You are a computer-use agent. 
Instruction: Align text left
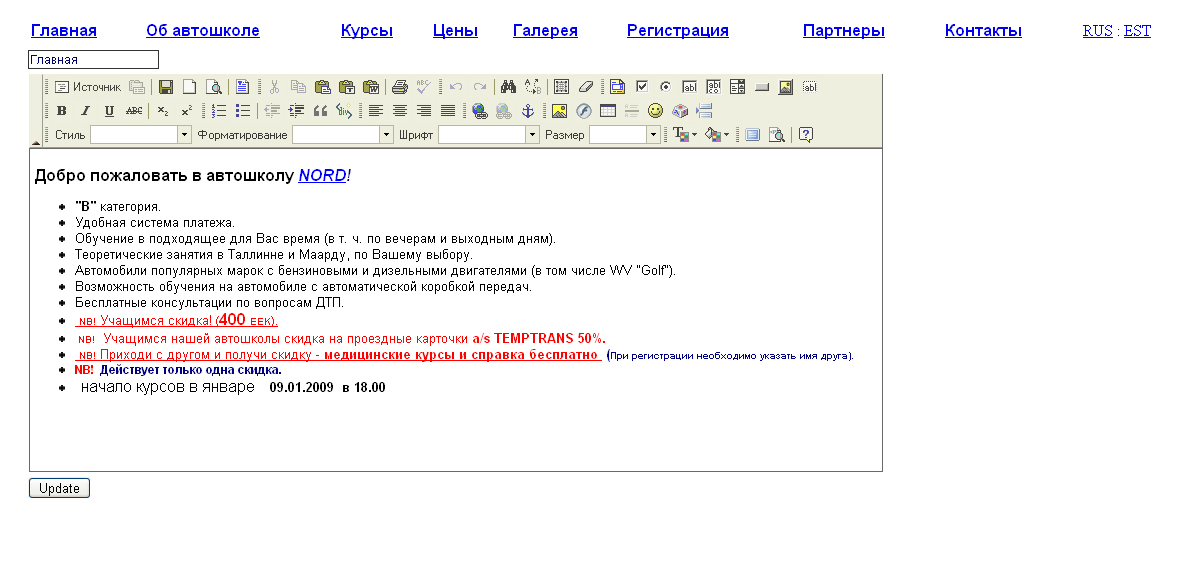tap(375, 111)
